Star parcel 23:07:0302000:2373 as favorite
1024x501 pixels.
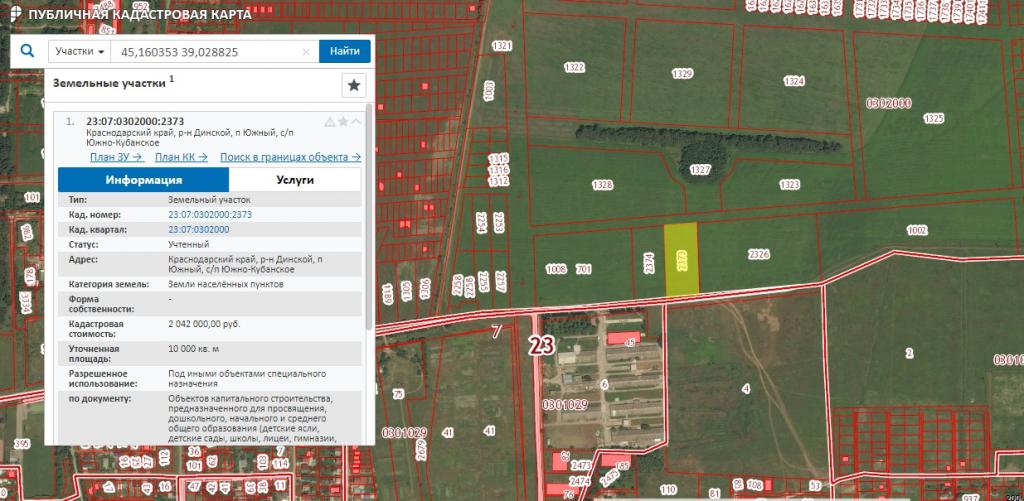click(x=343, y=122)
